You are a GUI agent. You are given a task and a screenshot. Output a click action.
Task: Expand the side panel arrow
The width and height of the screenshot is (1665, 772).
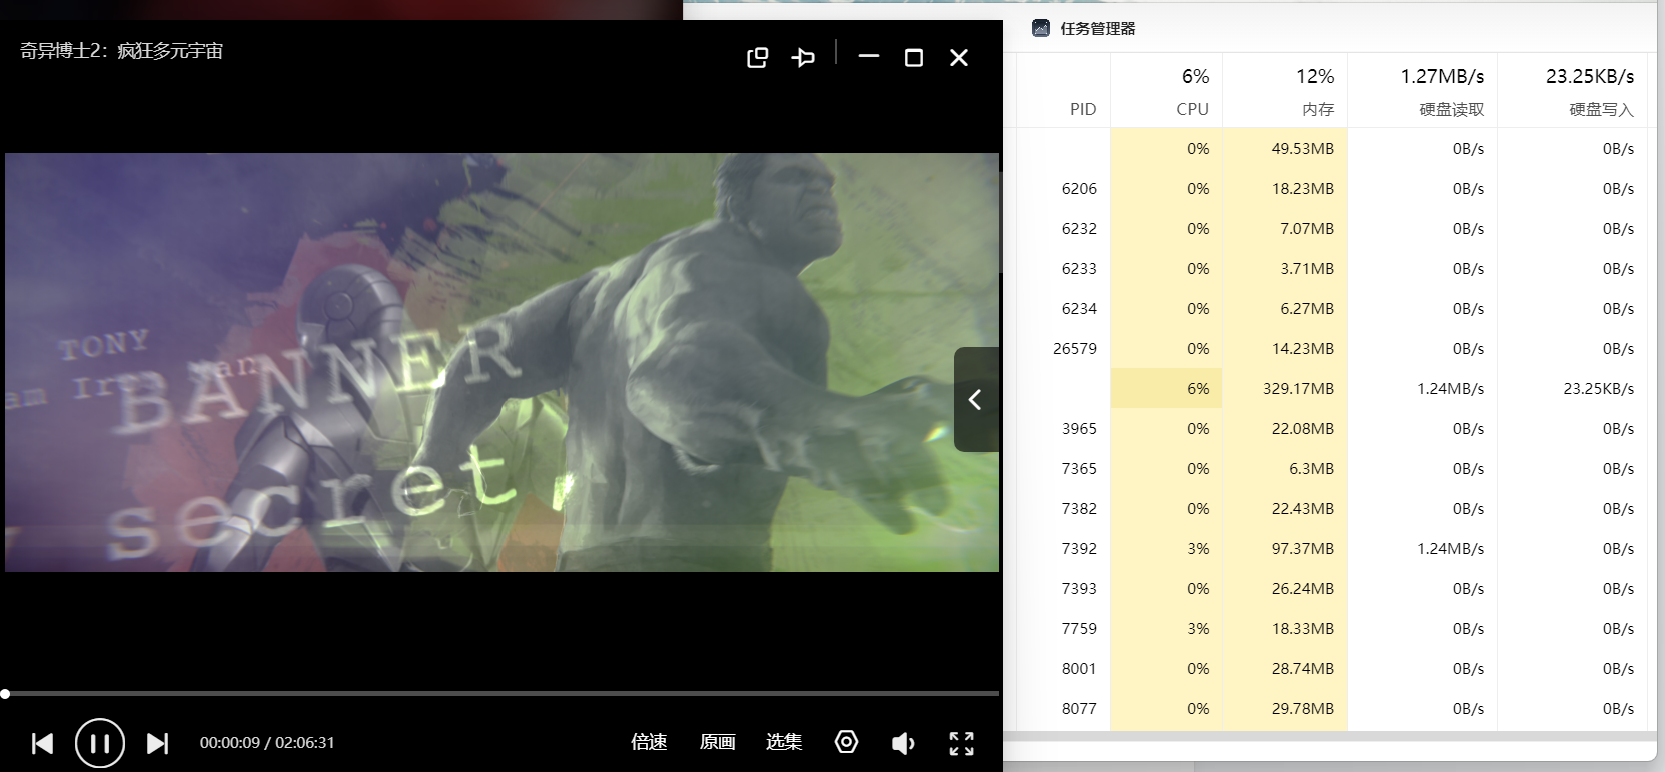pyautogui.click(x=975, y=400)
